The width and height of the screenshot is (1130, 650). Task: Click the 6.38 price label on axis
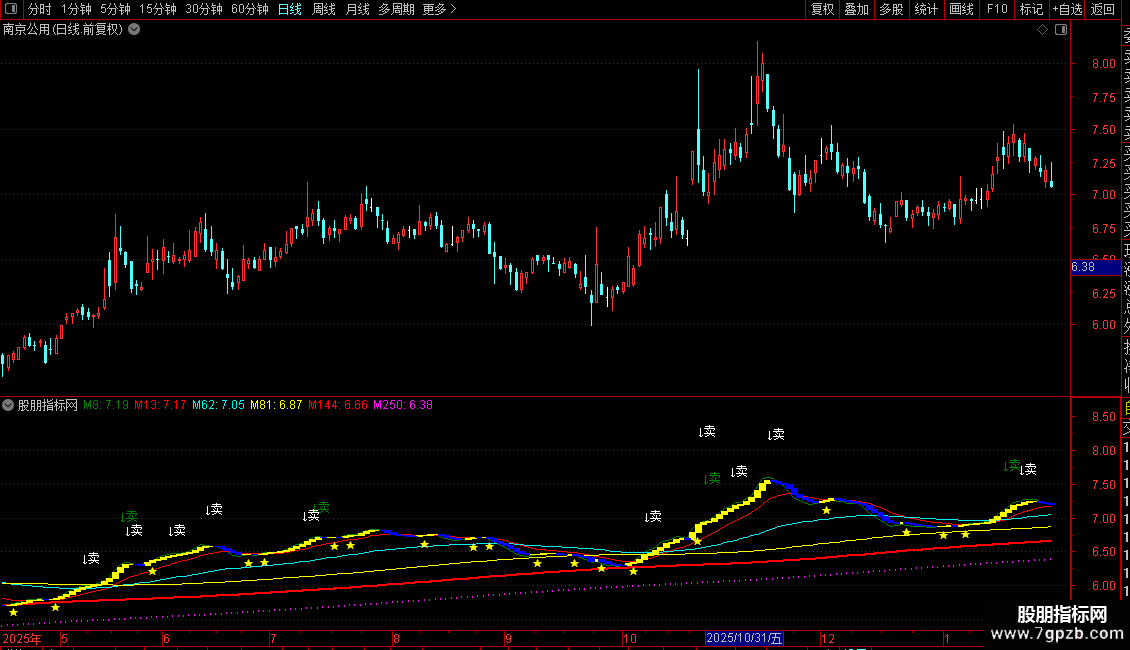1083,267
